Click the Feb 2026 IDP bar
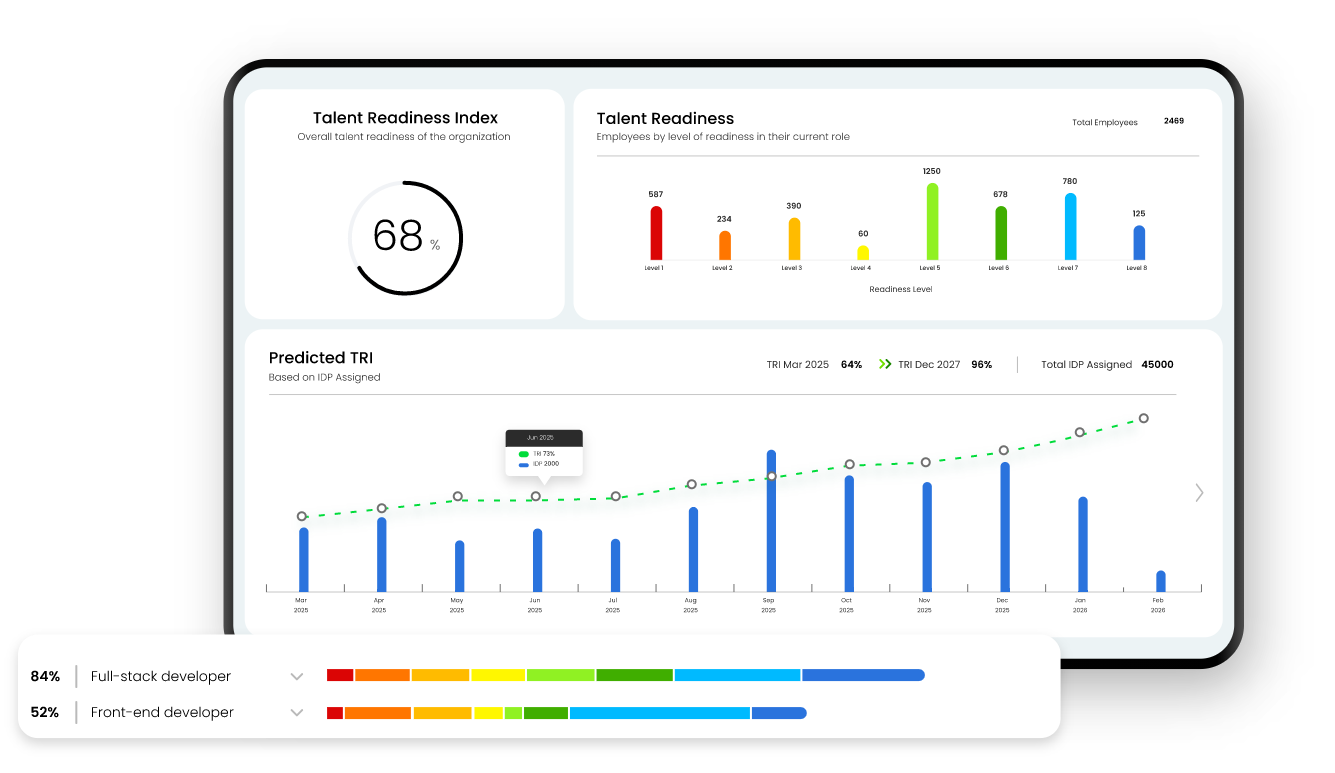Viewport: 1335px width, 773px height. tap(1161, 581)
